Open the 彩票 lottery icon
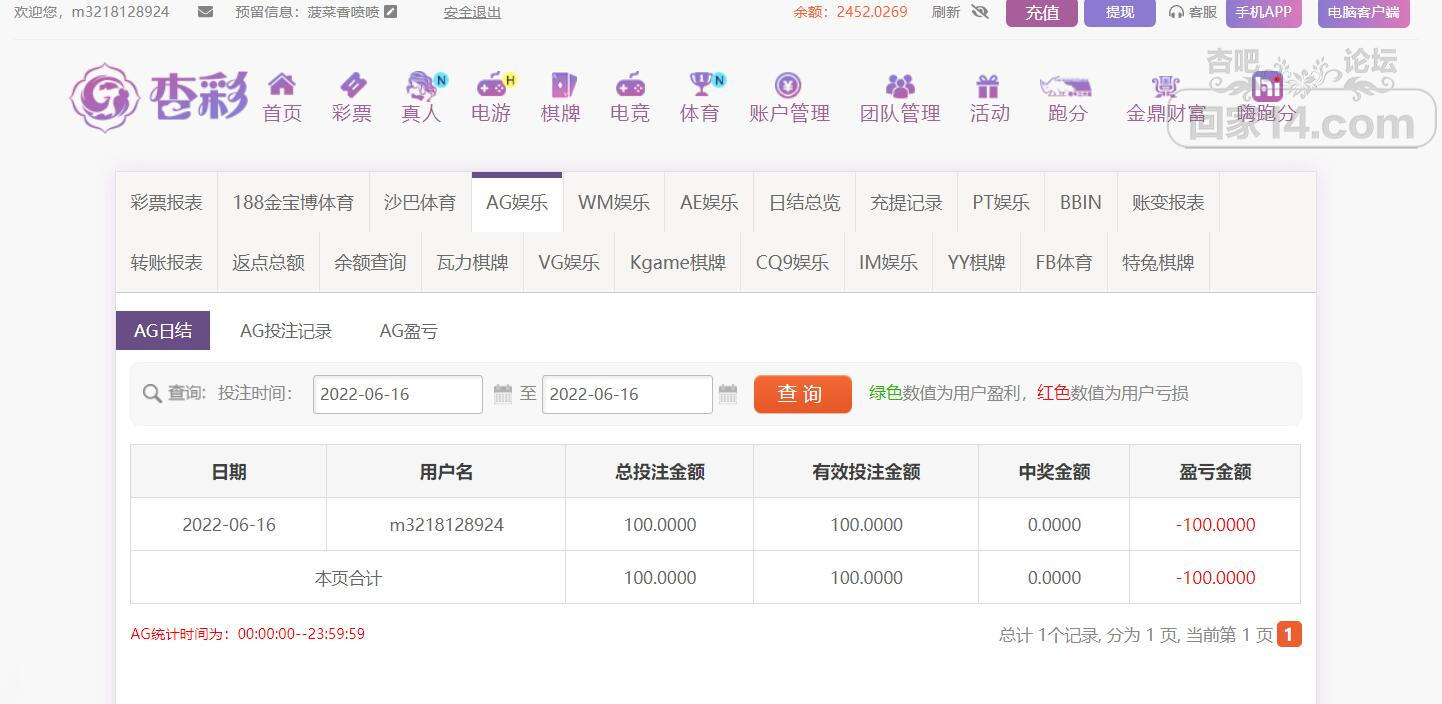The height and width of the screenshot is (704, 1442). point(352,85)
